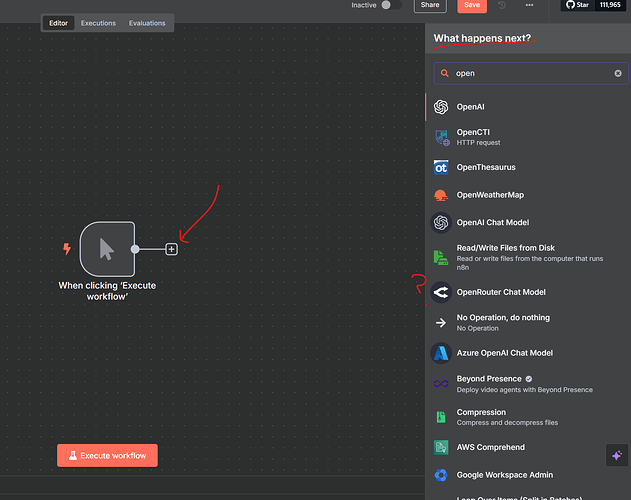Image resolution: width=631 pixels, height=500 pixels.
Task: Click the trigger node's output connector dot
Action: (135, 249)
